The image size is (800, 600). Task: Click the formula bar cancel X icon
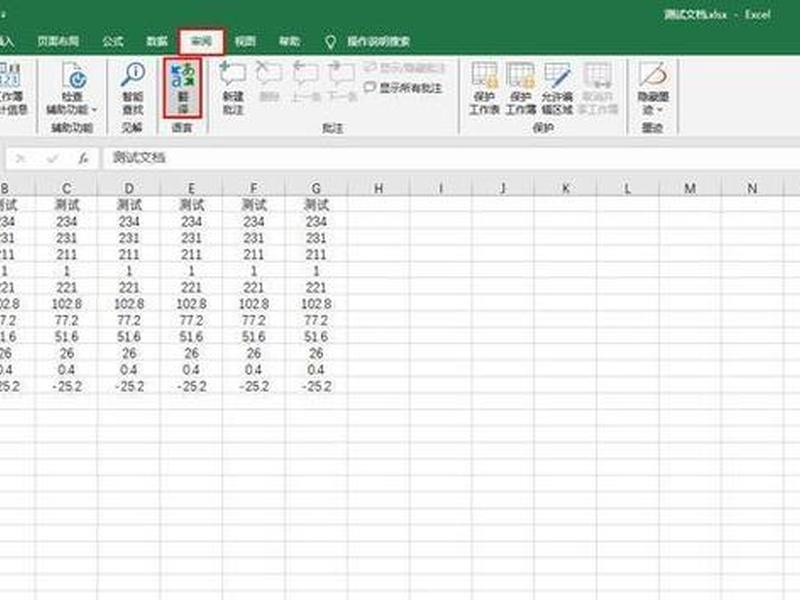[20, 159]
